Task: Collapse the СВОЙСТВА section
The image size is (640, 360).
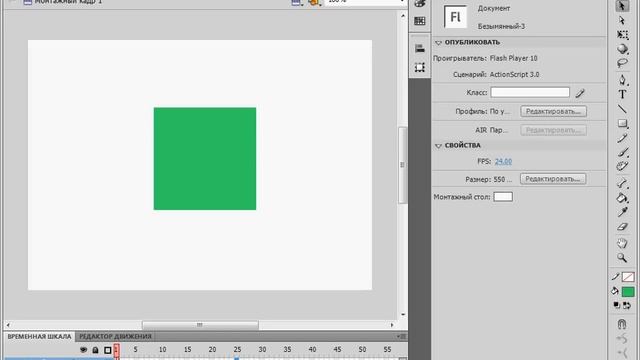Action: 438,146
